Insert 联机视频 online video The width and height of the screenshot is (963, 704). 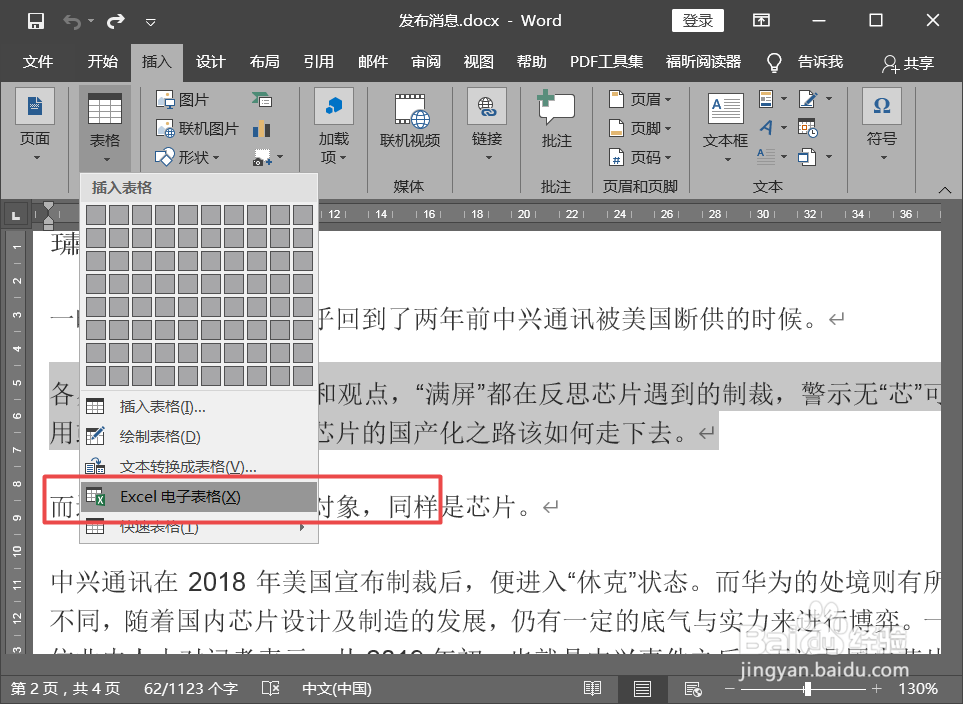click(x=410, y=123)
